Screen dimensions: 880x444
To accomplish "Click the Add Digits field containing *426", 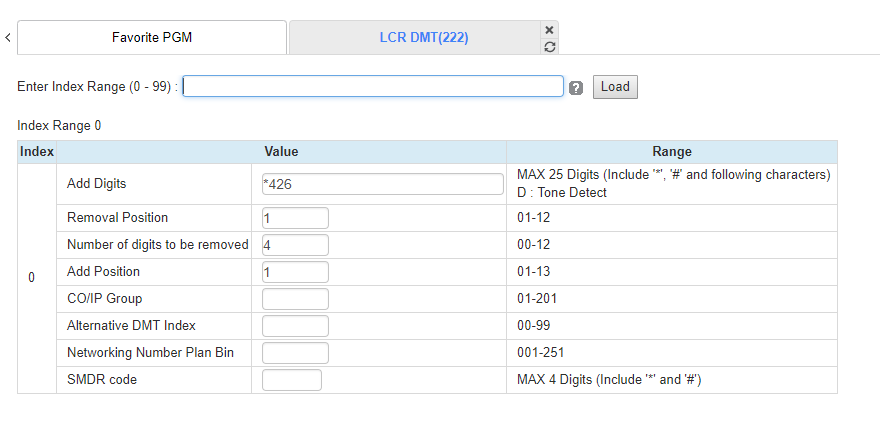I will tap(382, 184).
